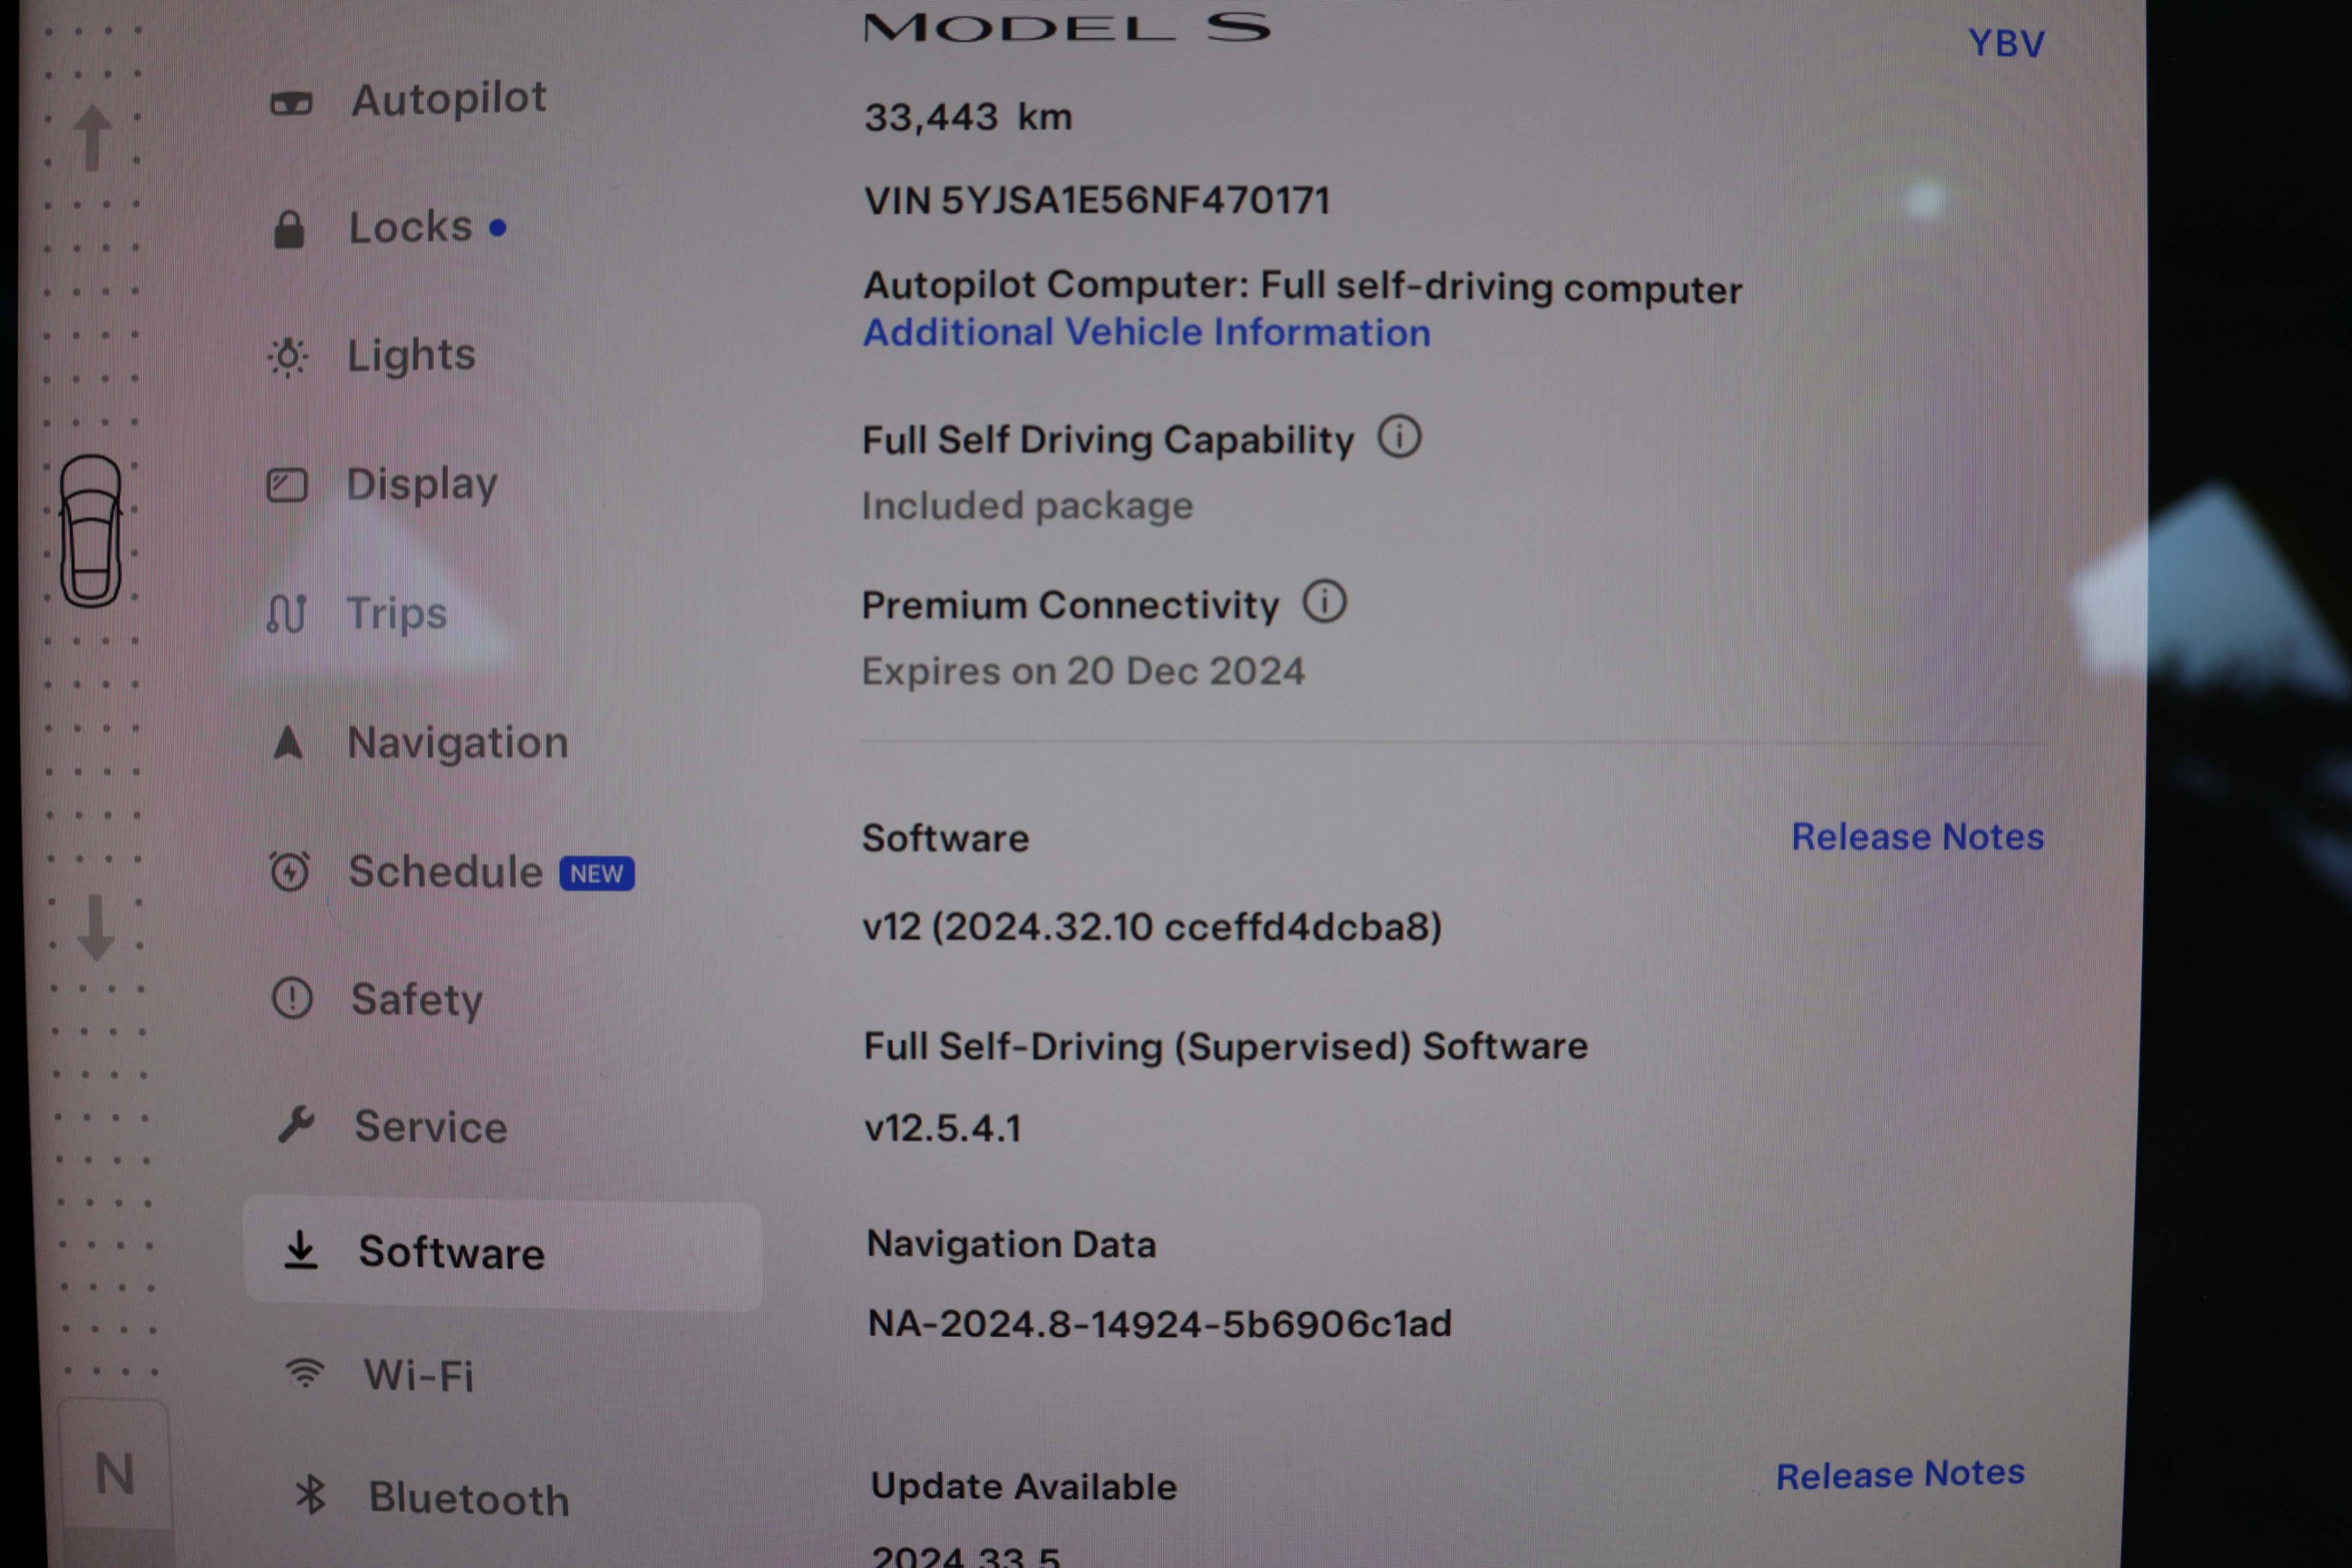2352x1568 pixels.
Task: Tap the N gear indicator
Action: click(115, 1474)
